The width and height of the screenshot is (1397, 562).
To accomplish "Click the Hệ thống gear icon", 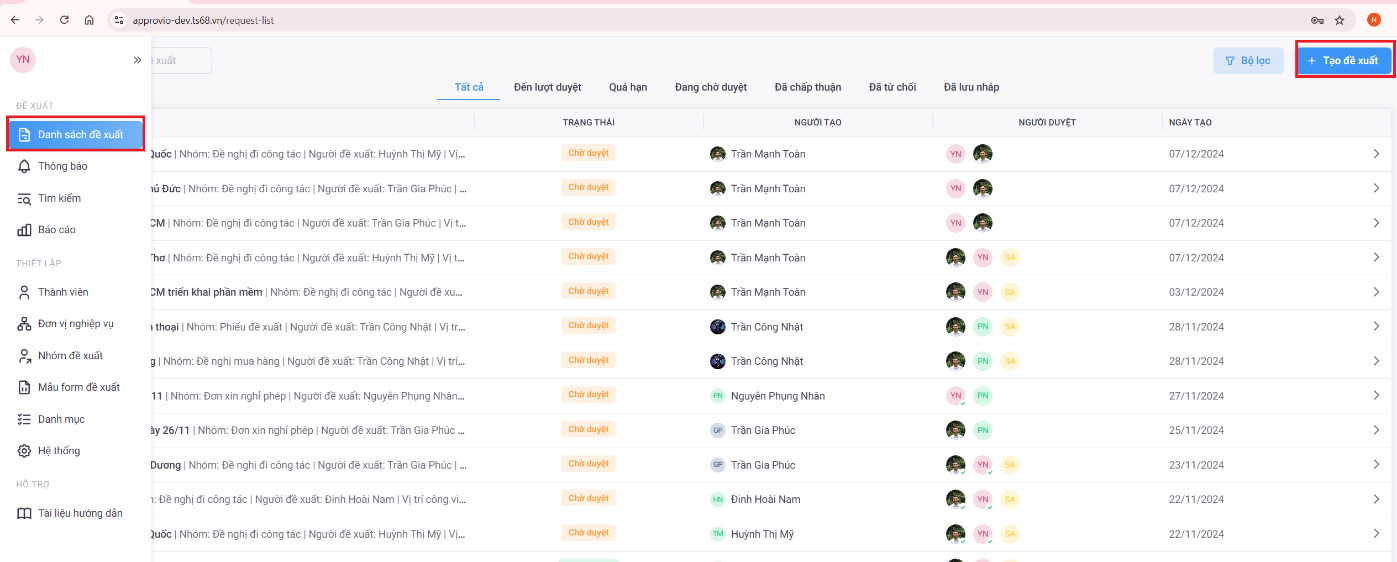I will (24, 451).
